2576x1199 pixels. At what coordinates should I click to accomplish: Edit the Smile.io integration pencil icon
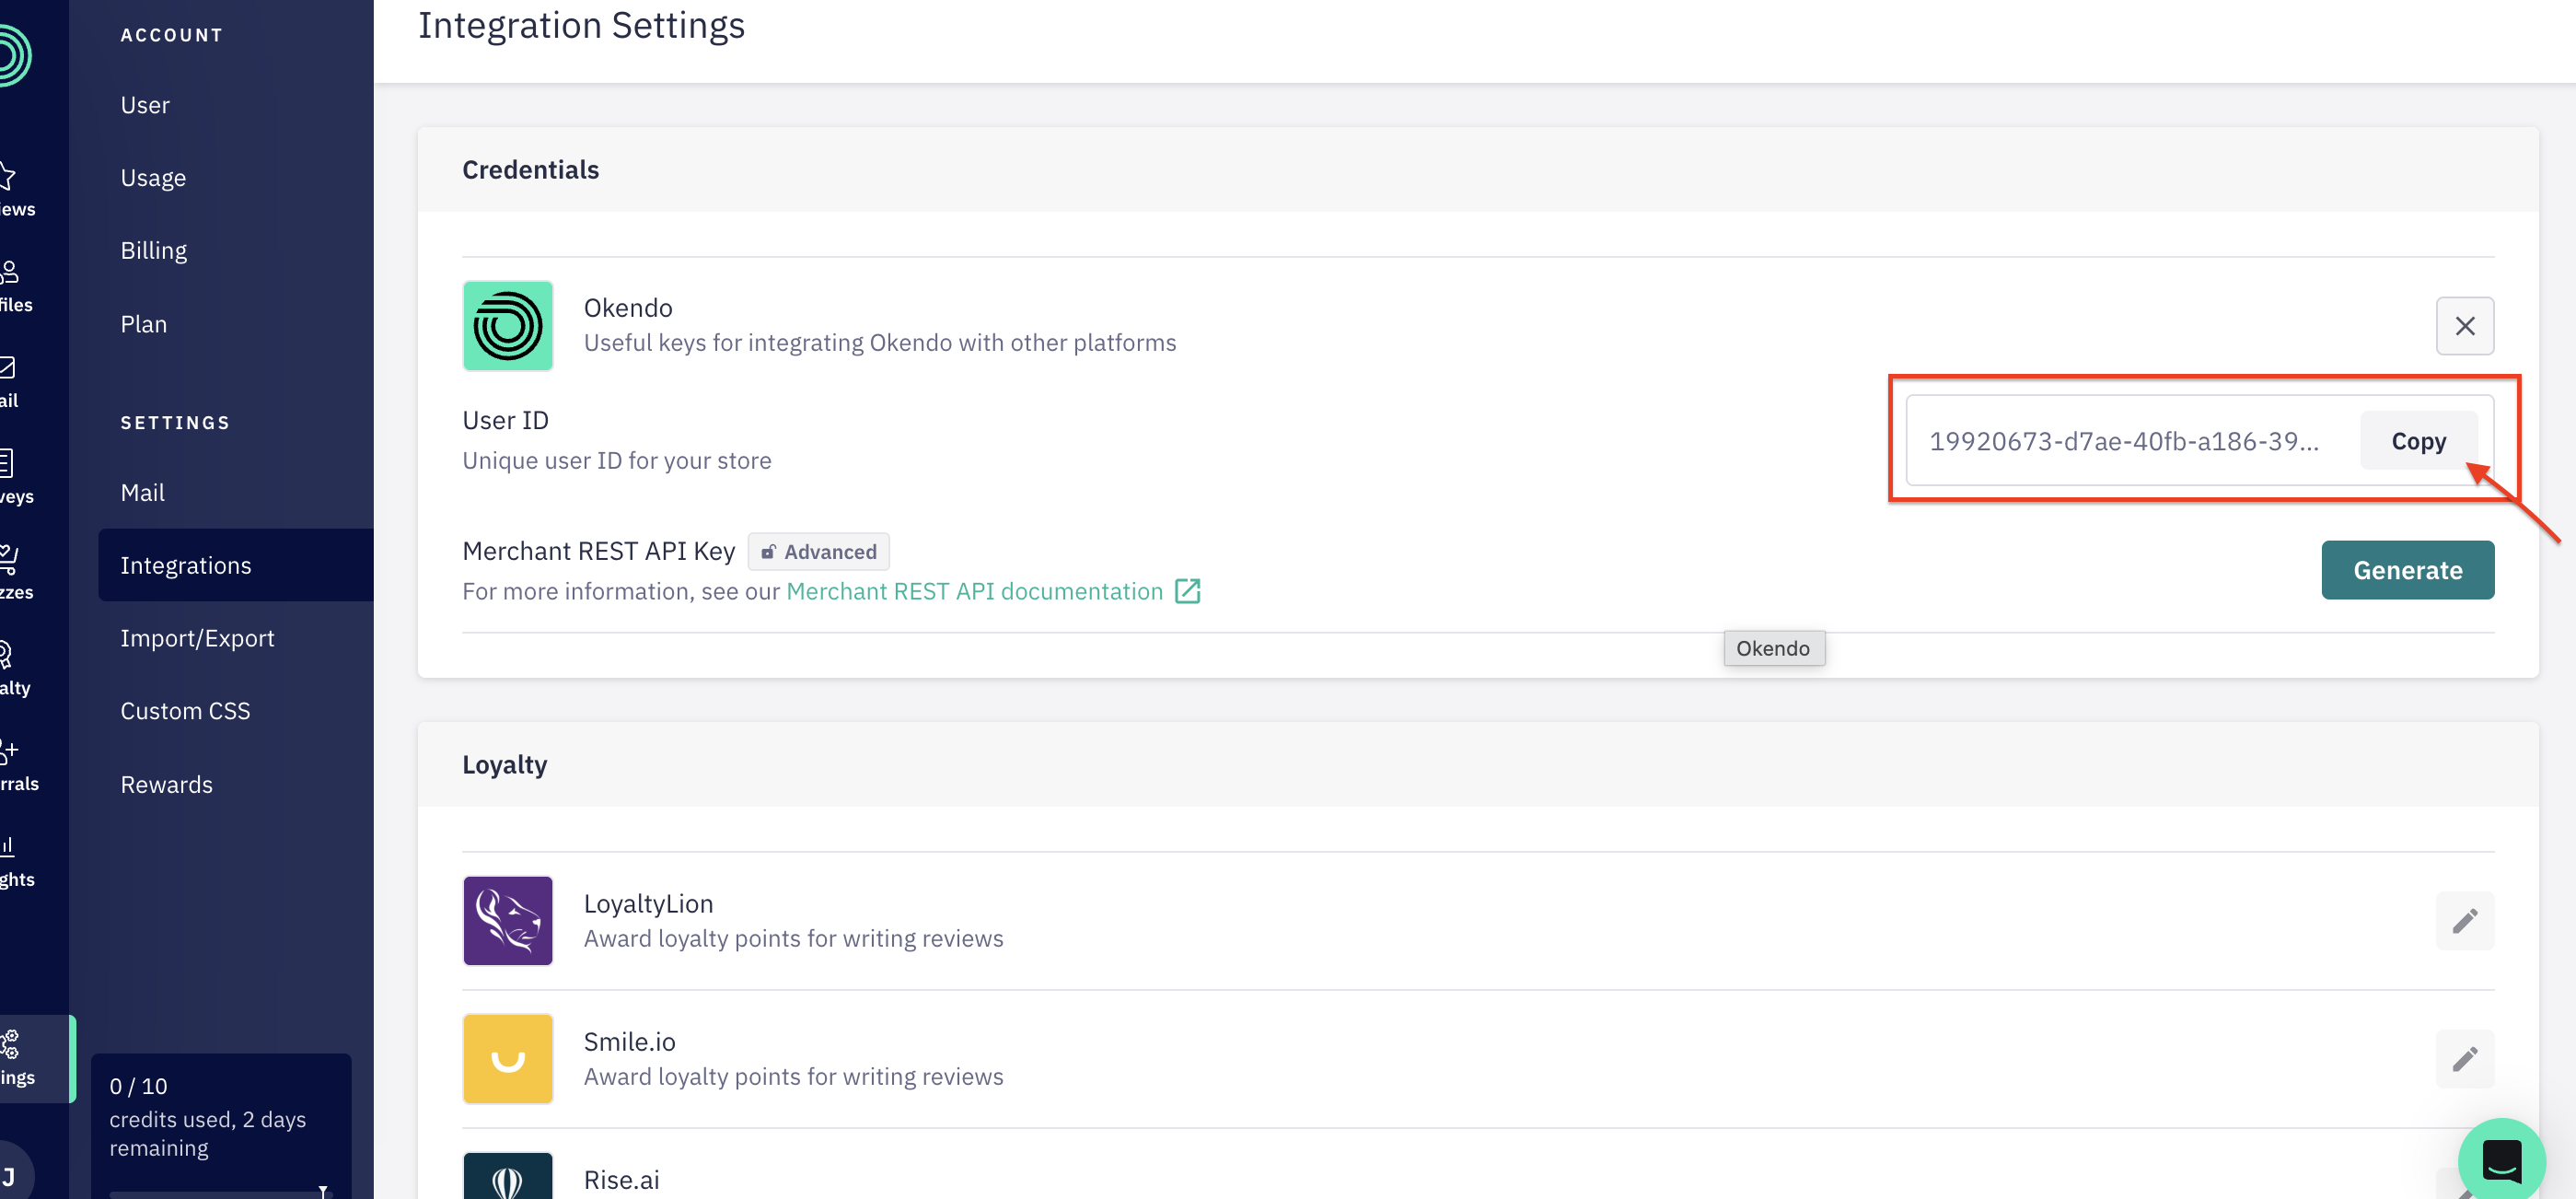click(2464, 1058)
